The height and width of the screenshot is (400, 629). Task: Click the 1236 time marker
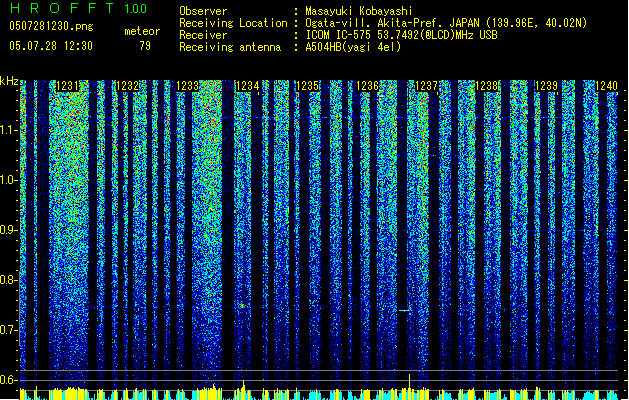(367, 86)
